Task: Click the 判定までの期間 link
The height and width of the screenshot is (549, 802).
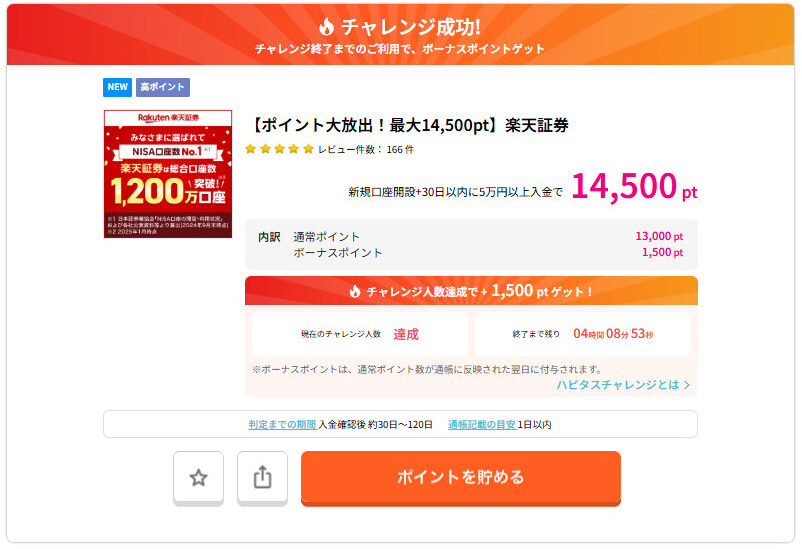Action: point(282,424)
